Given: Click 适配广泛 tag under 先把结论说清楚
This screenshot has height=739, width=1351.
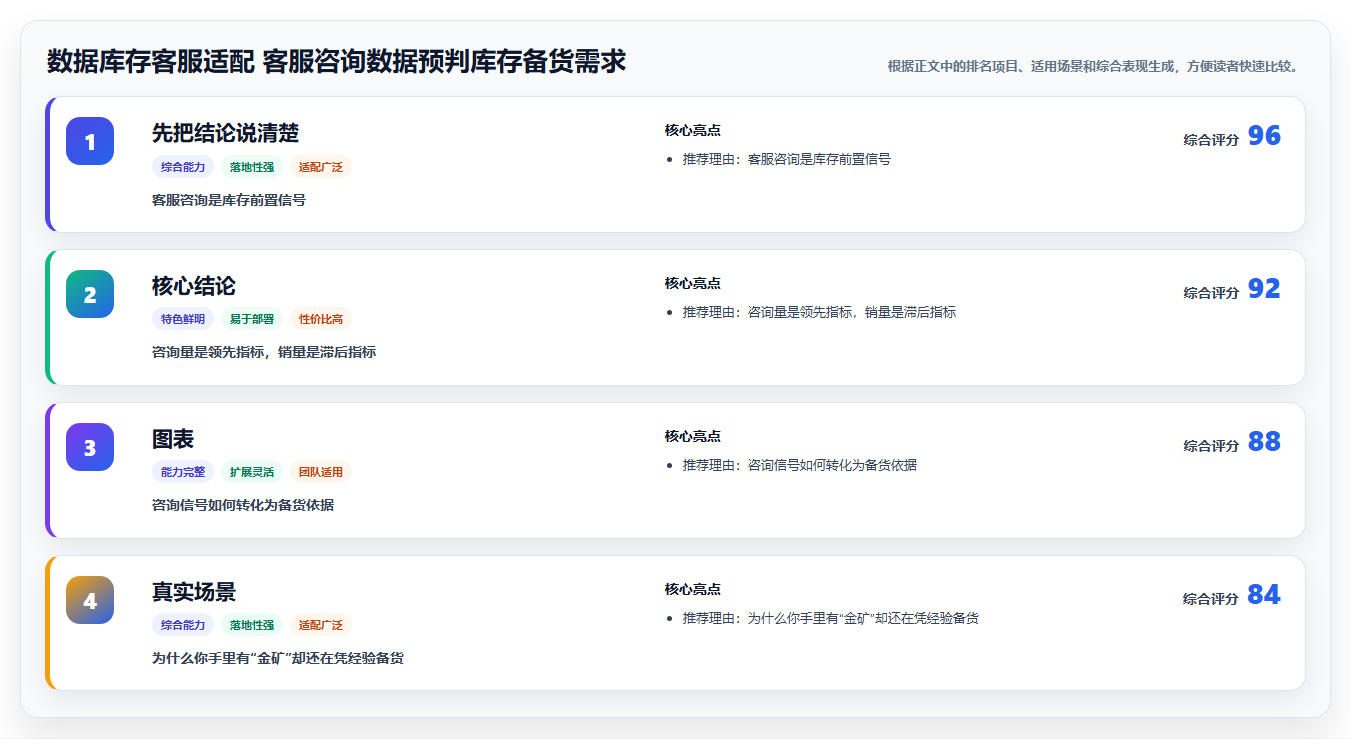Looking at the screenshot, I should click(321, 167).
